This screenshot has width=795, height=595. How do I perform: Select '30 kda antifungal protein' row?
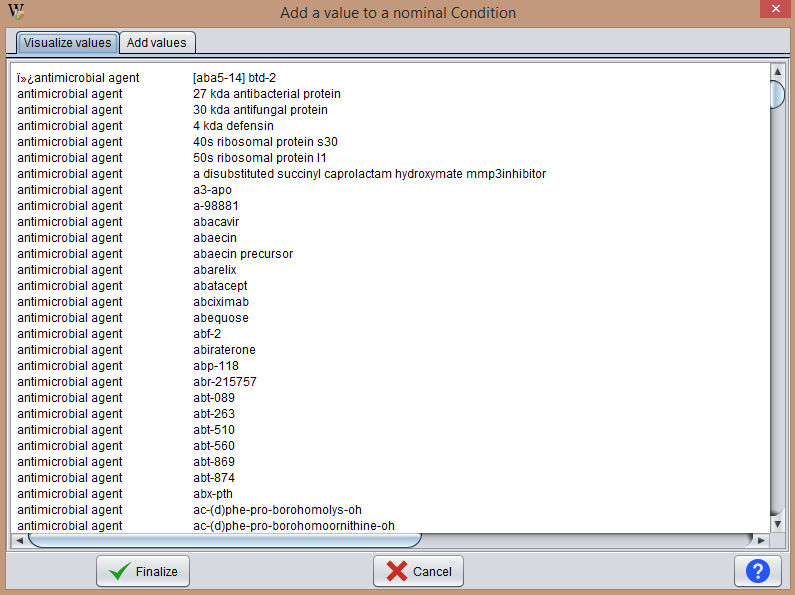[x=260, y=109]
